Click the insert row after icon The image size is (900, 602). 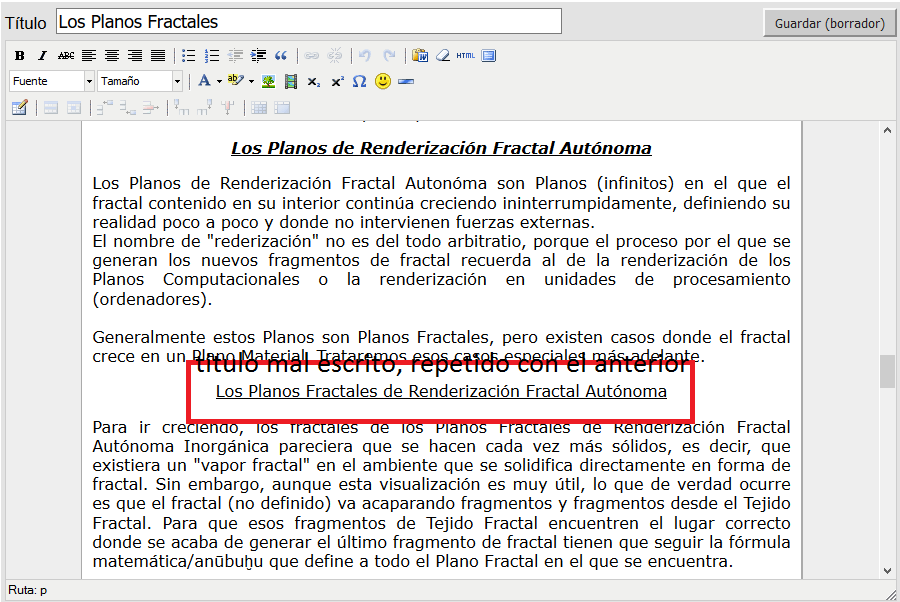coord(127,107)
